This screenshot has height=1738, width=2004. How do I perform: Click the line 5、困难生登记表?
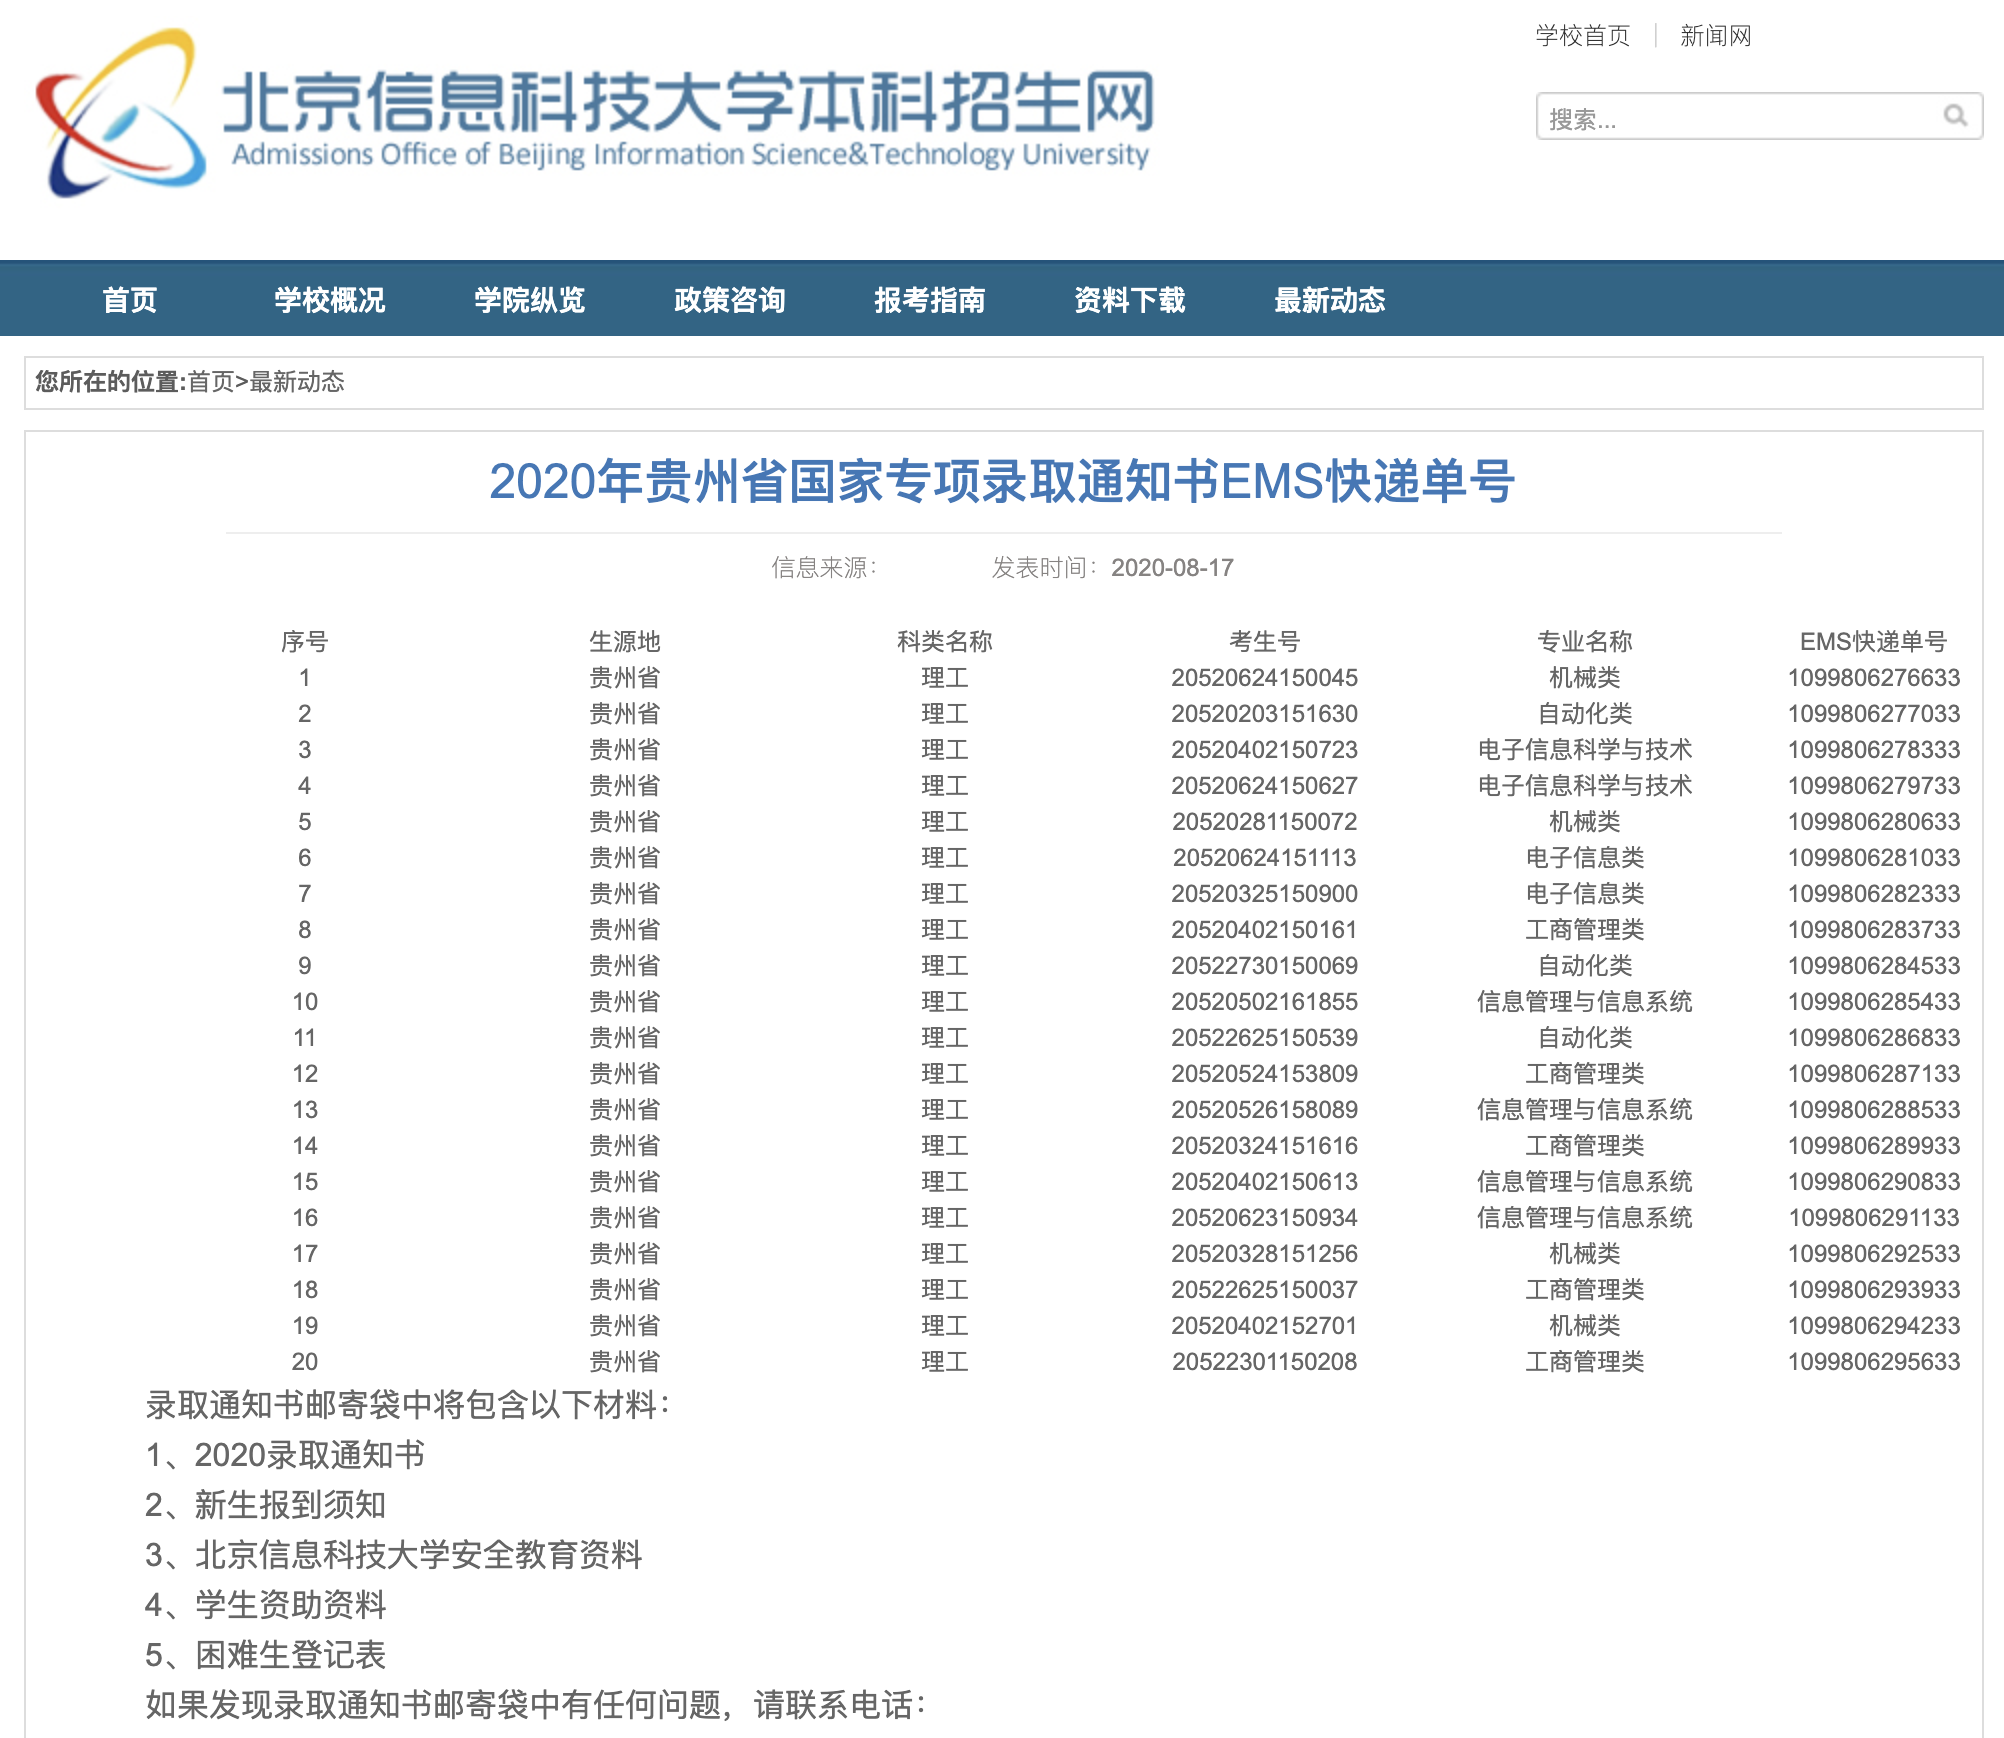tap(266, 1654)
